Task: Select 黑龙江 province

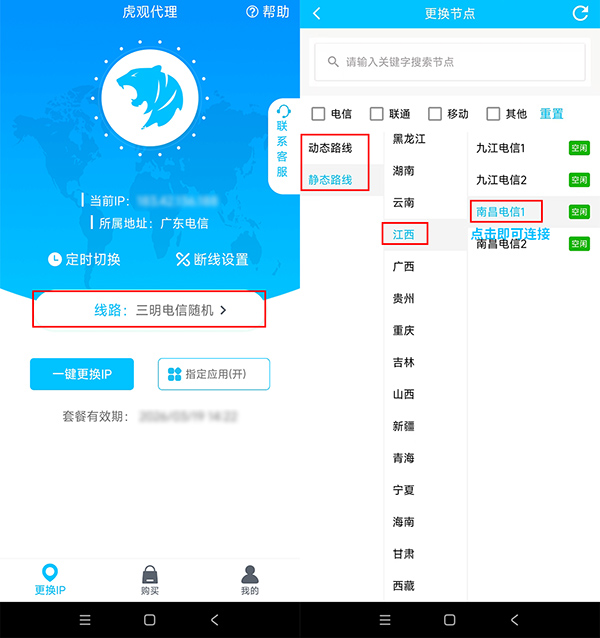Action: tap(409, 139)
